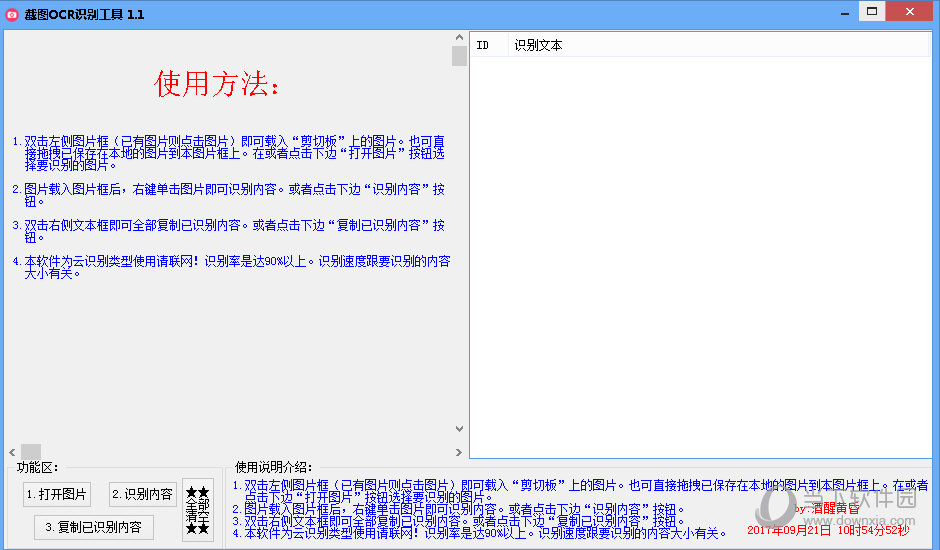Click the empty recognized-text list area
The image size is (940, 550).
coord(700,258)
